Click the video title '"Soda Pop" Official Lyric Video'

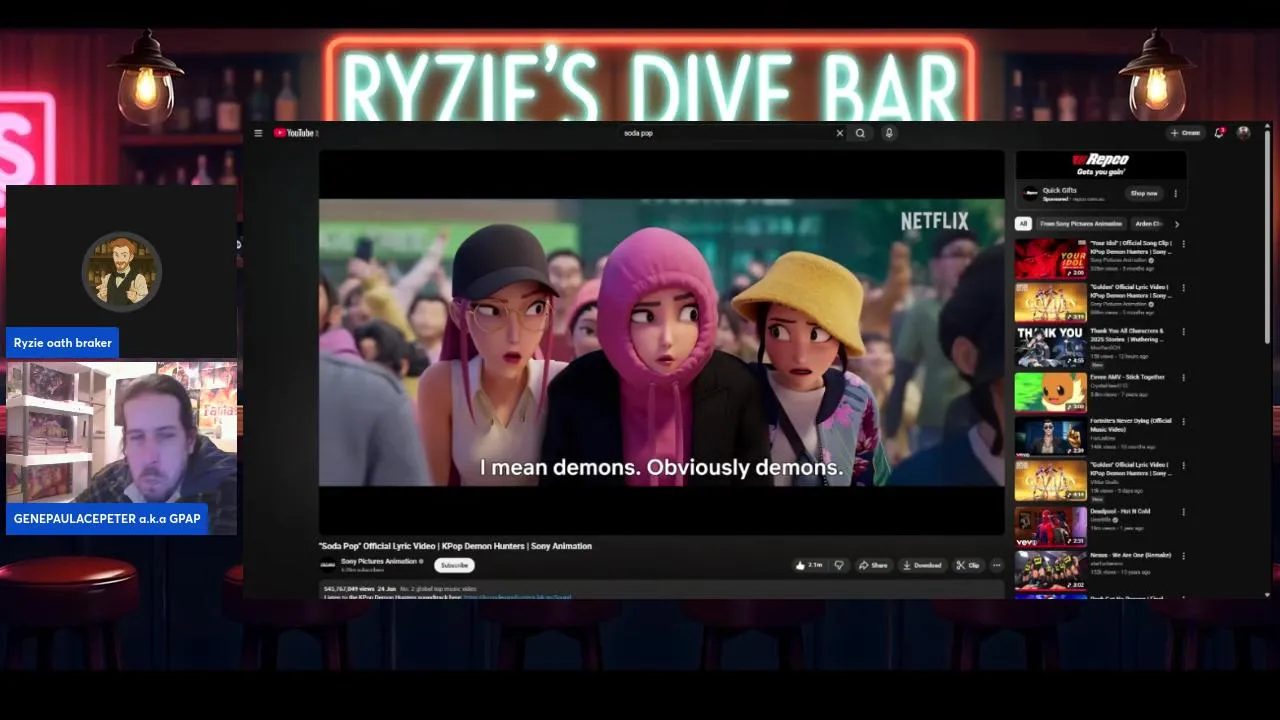click(x=455, y=546)
